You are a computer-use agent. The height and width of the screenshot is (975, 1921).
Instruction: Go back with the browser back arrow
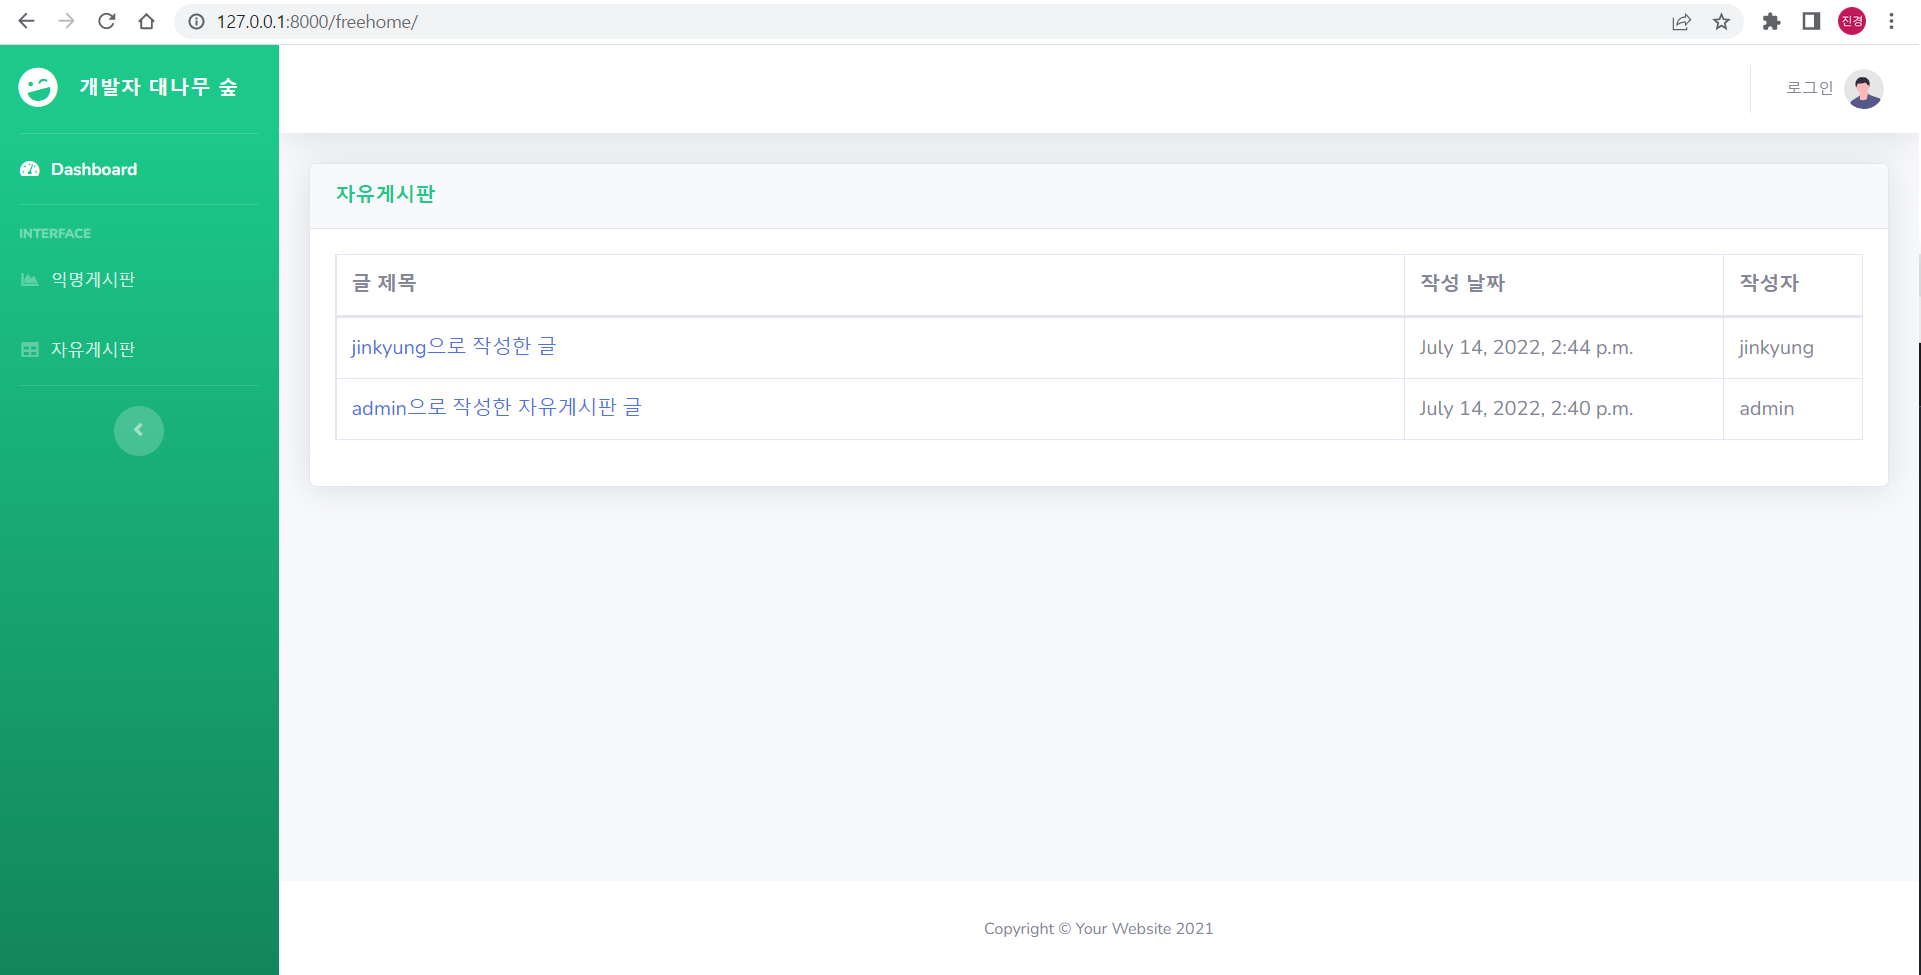click(x=27, y=21)
